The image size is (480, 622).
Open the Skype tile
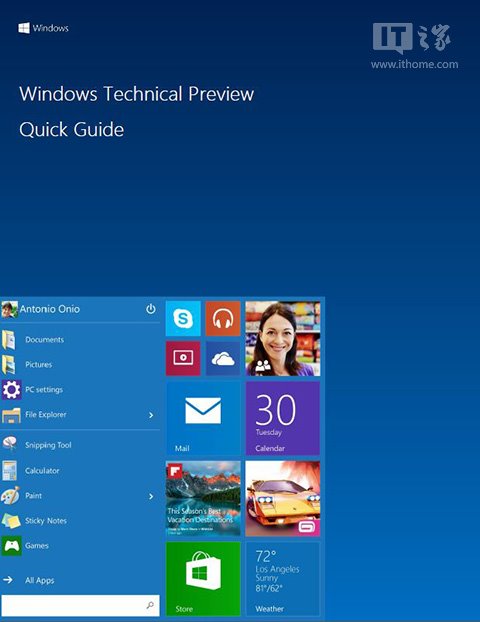[x=183, y=318]
